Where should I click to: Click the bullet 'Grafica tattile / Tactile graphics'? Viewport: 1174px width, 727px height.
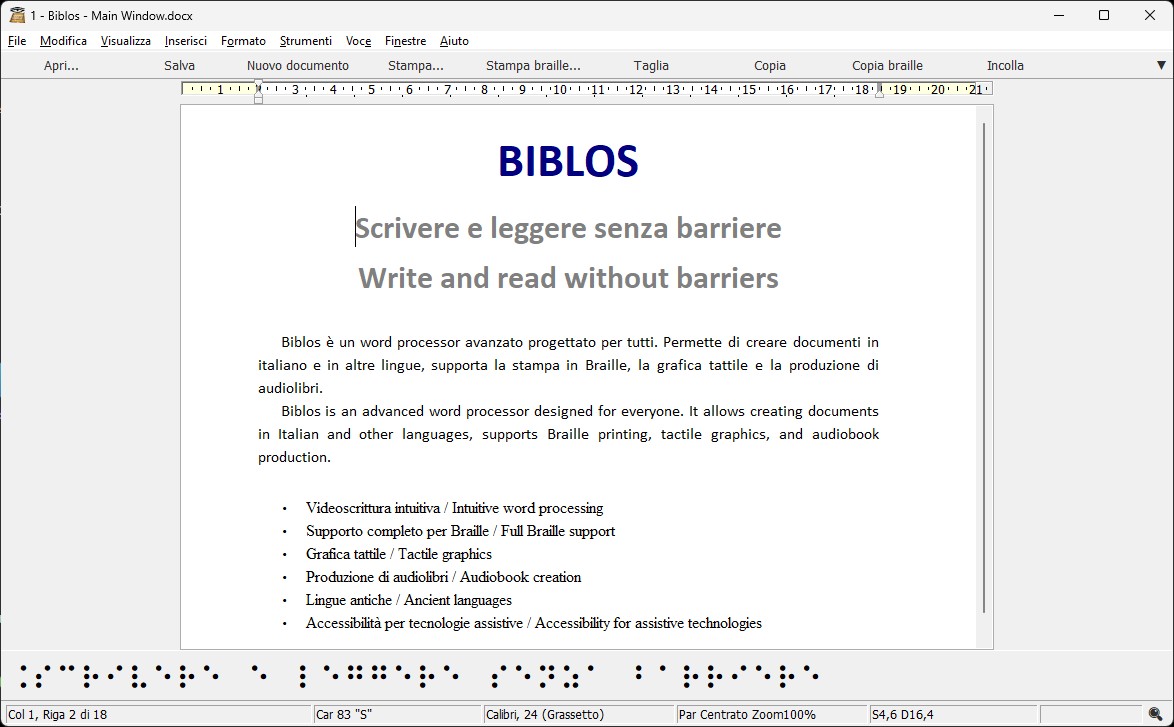pyautogui.click(x=399, y=554)
